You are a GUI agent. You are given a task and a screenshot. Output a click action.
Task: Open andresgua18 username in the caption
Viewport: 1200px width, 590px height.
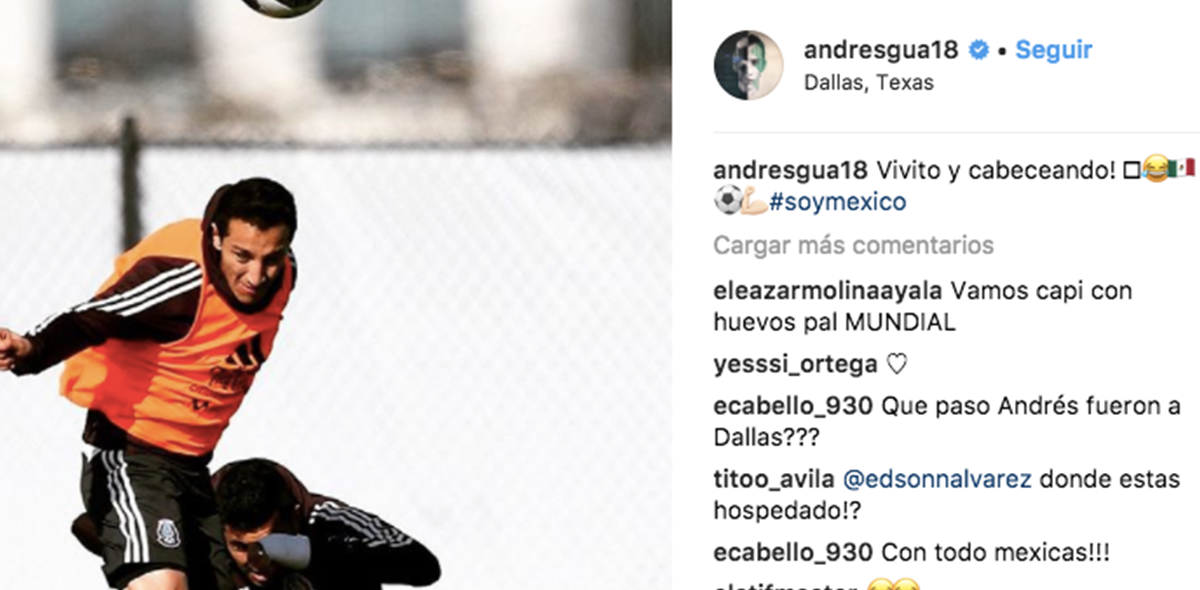(x=790, y=169)
